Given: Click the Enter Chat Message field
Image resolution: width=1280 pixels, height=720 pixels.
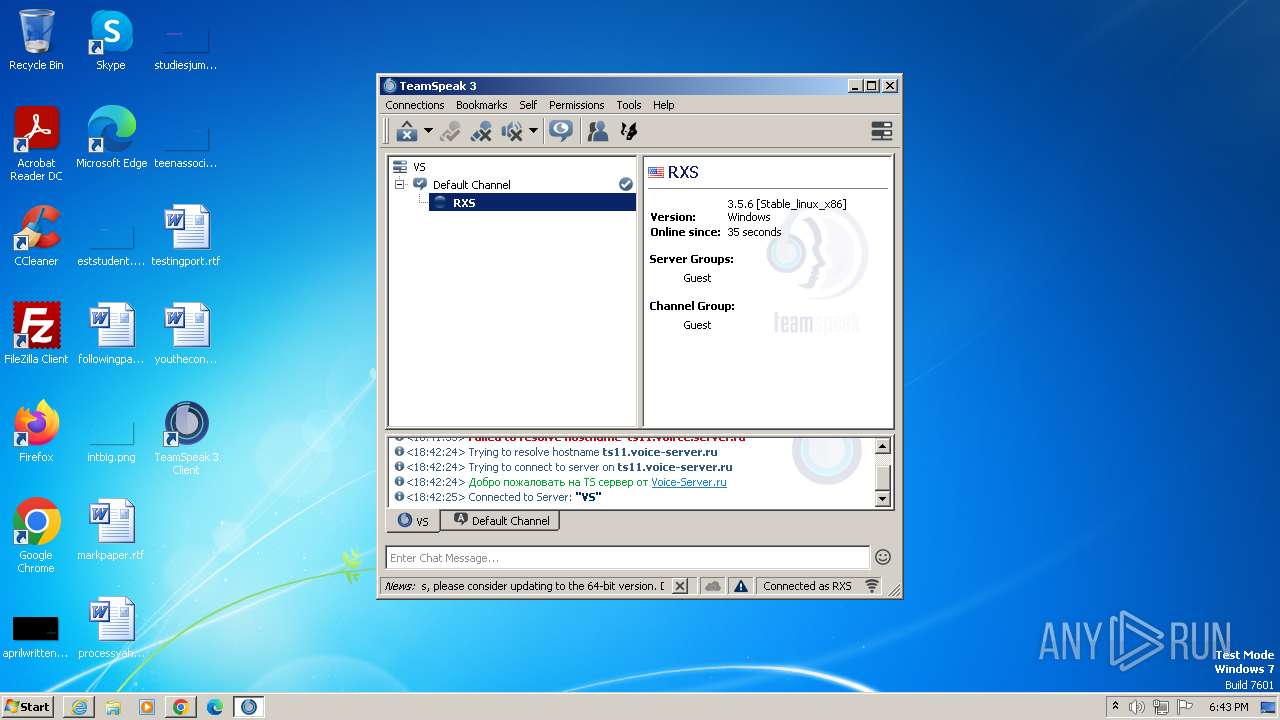Looking at the screenshot, I should click(x=628, y=558).
